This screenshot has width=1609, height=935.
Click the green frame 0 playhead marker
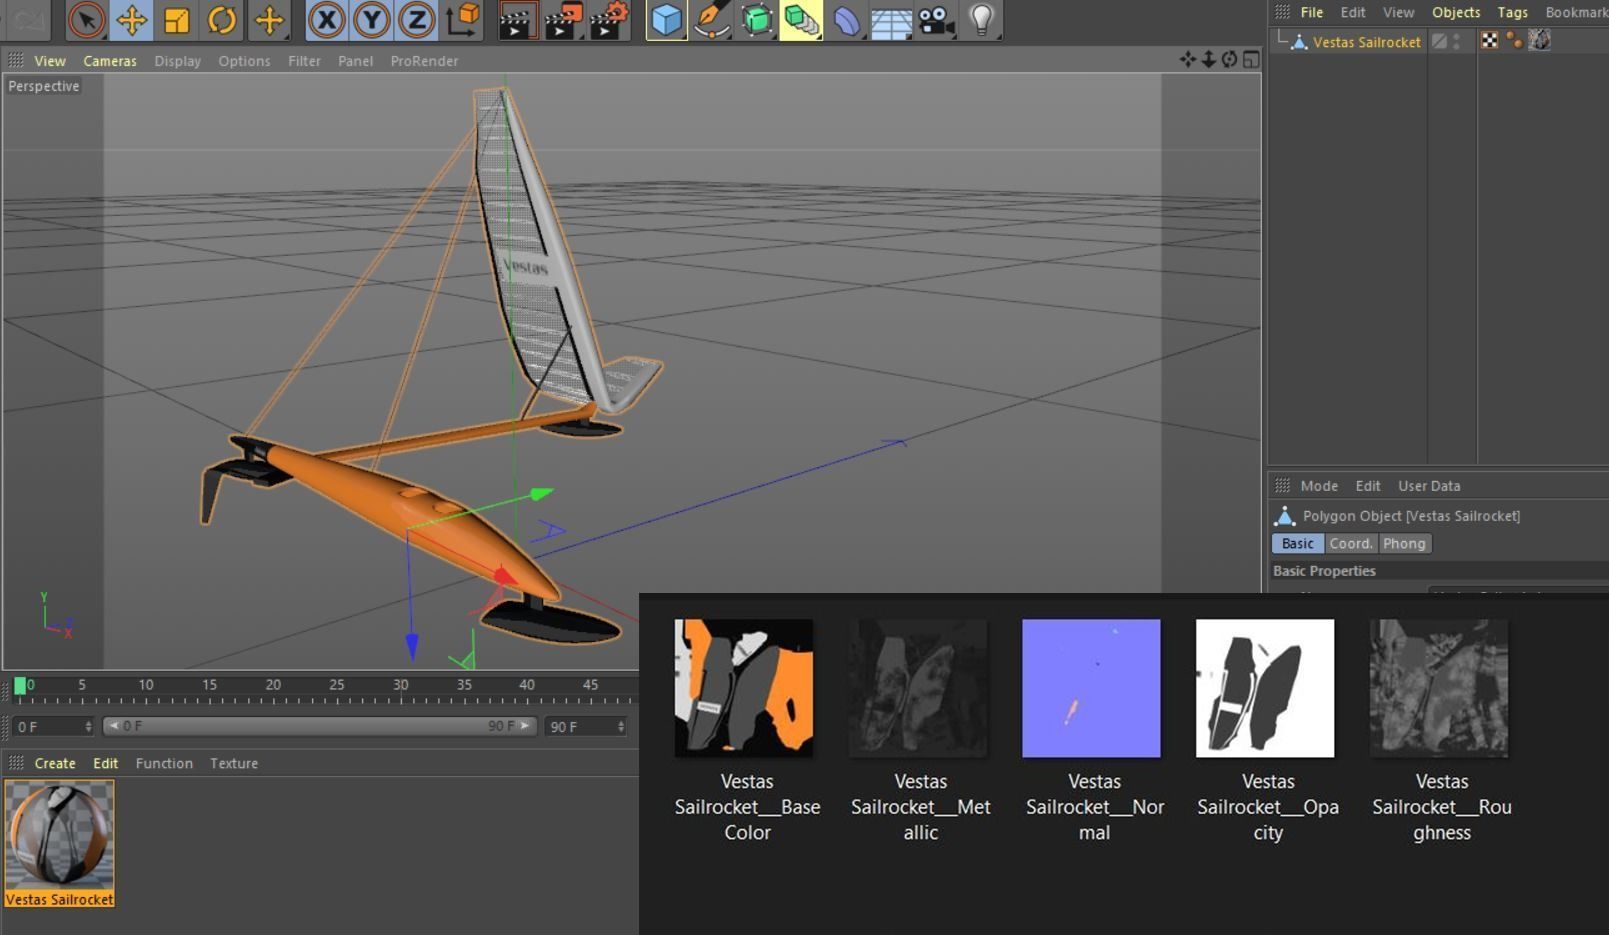[20, 686]
